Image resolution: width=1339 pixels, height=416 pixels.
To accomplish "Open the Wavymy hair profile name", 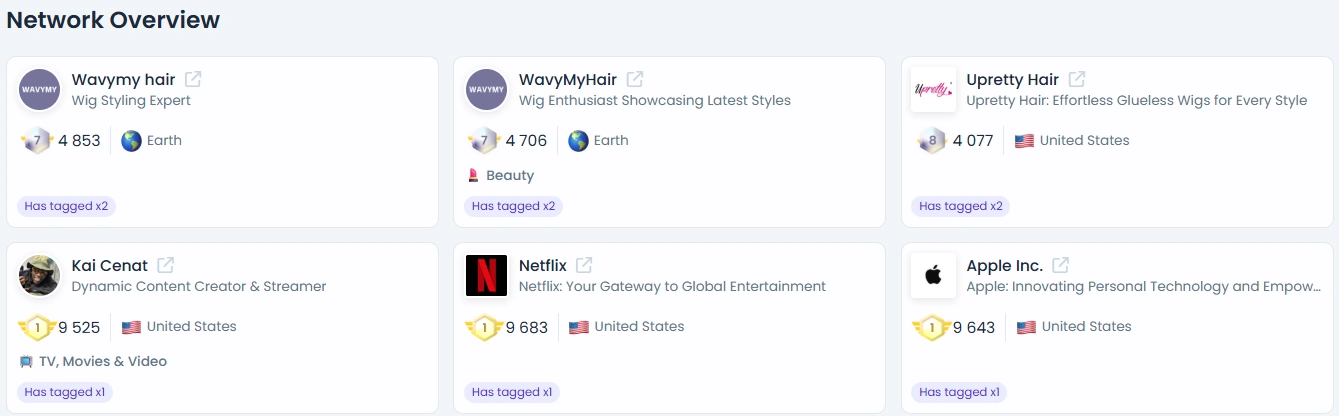I will pyautogui.click(x=123, y=80).
